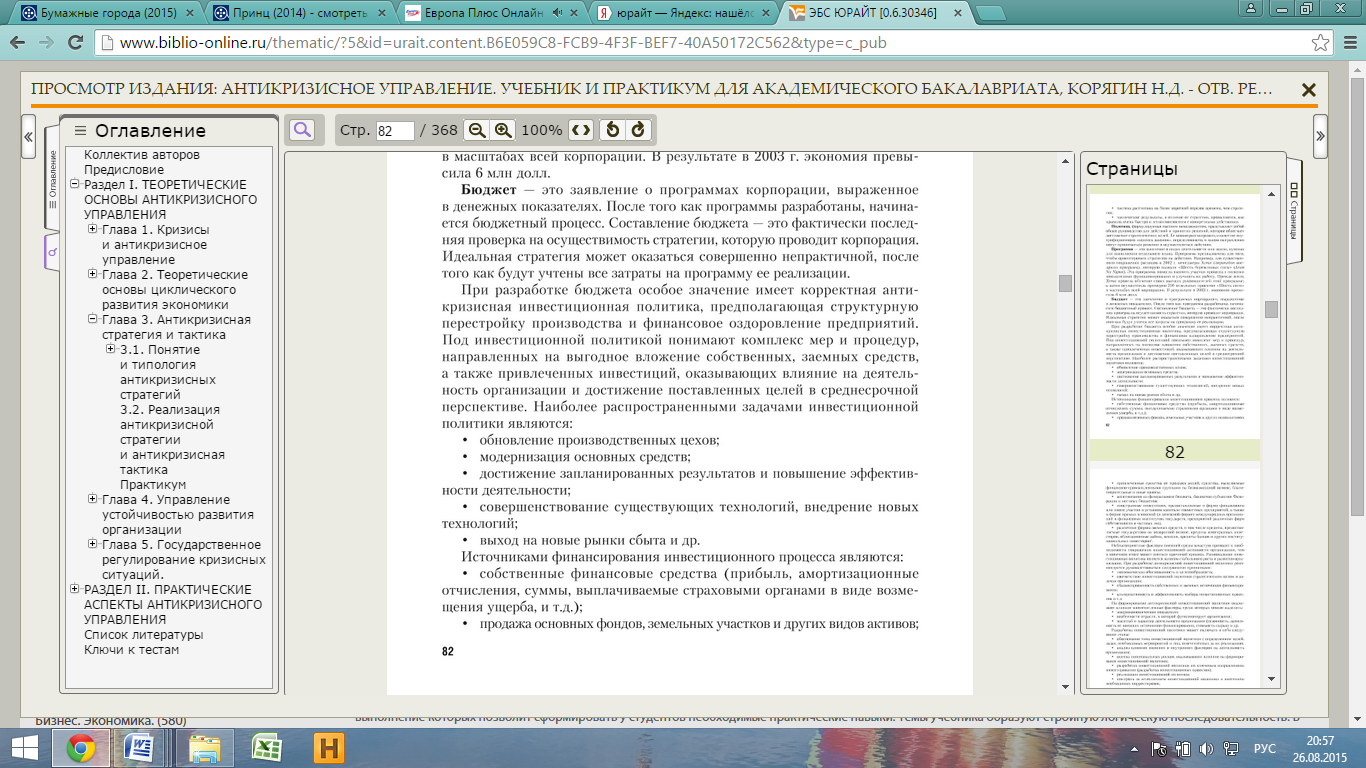Collapse the left table of contents panel
This screenshot has width=1366, height=768.
click(x=28, y=136)
